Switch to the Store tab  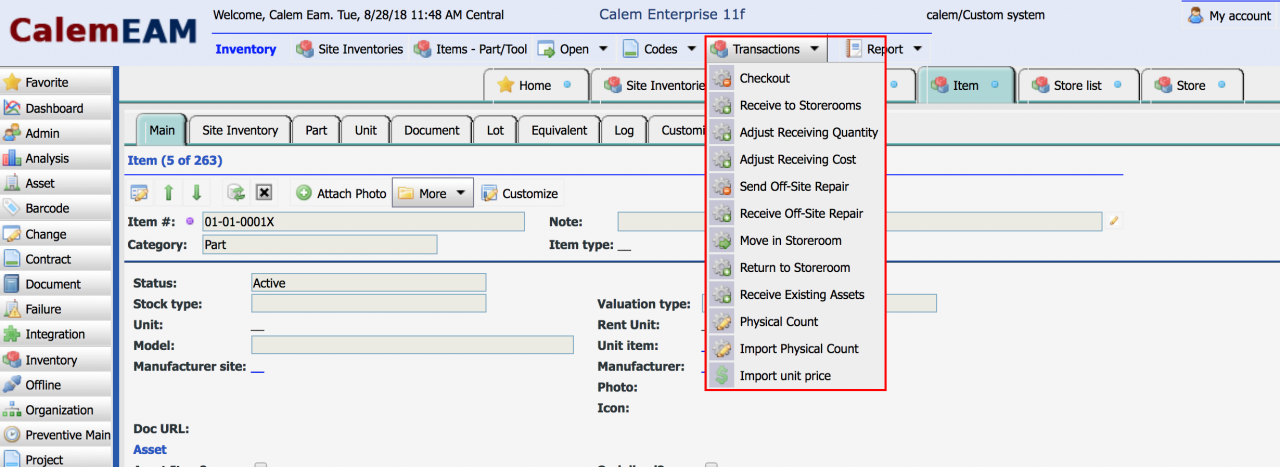pos(1191,85)
